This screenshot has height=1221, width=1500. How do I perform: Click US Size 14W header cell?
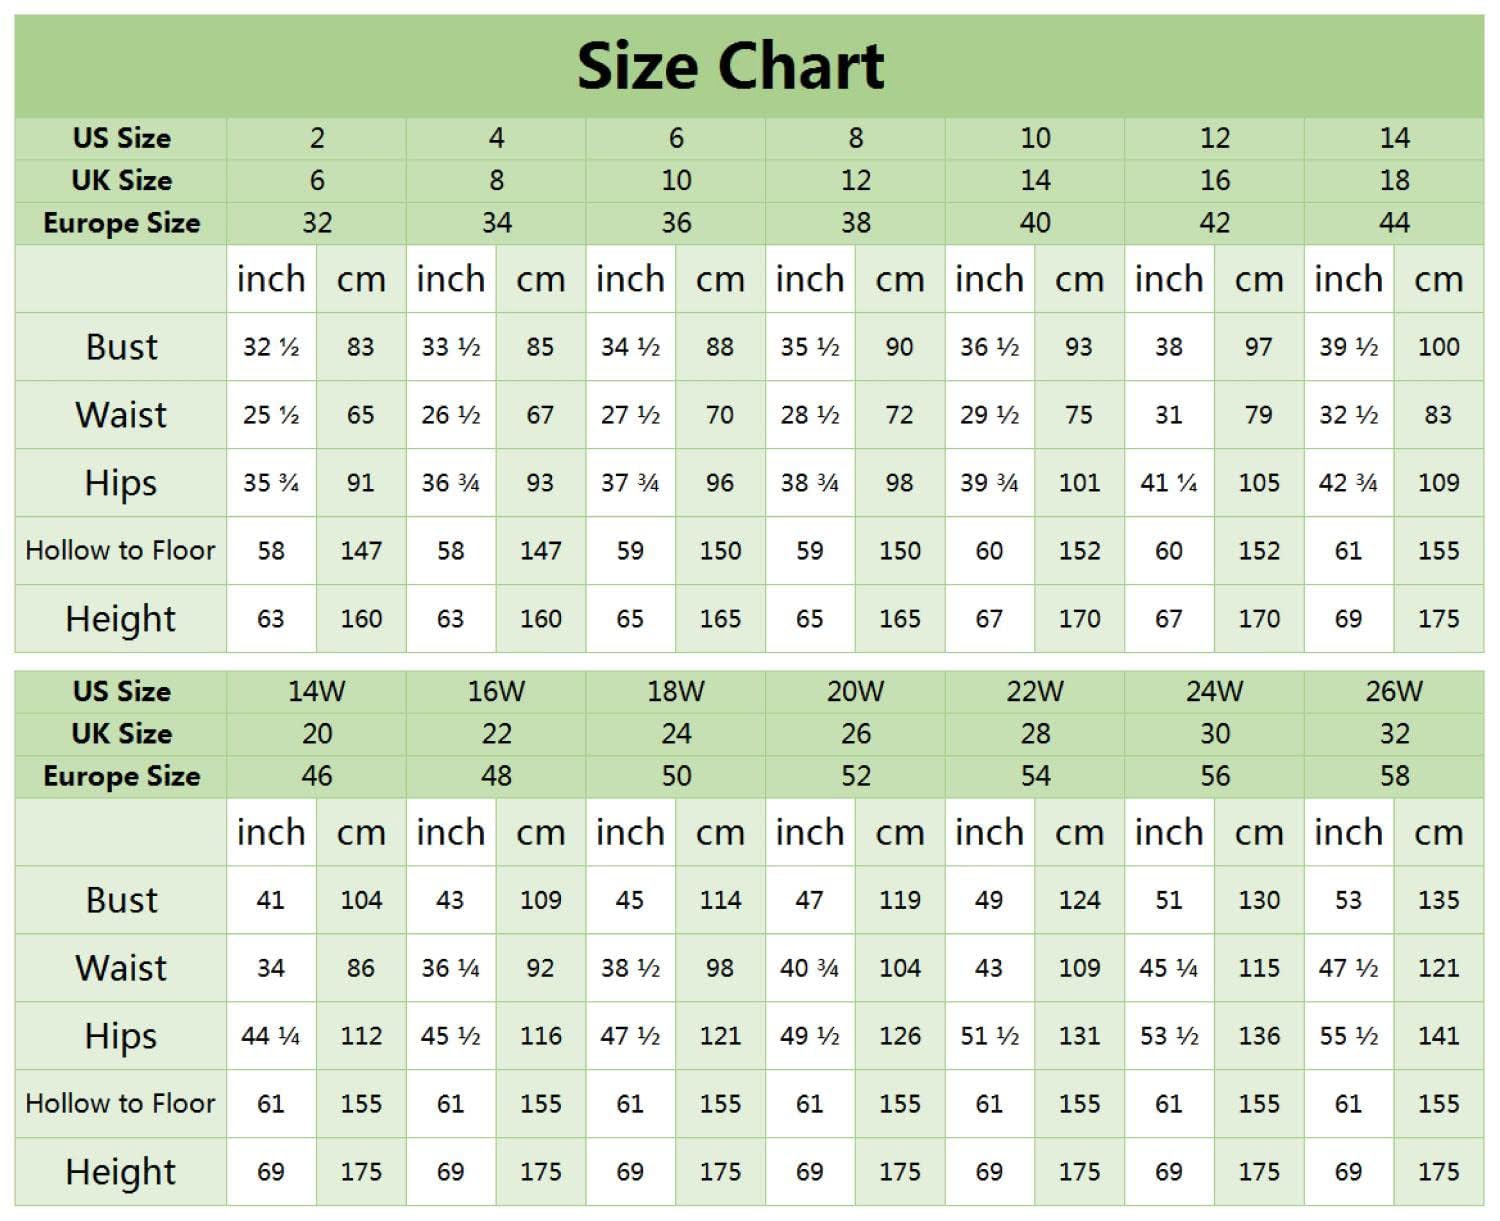pos(317,691)
